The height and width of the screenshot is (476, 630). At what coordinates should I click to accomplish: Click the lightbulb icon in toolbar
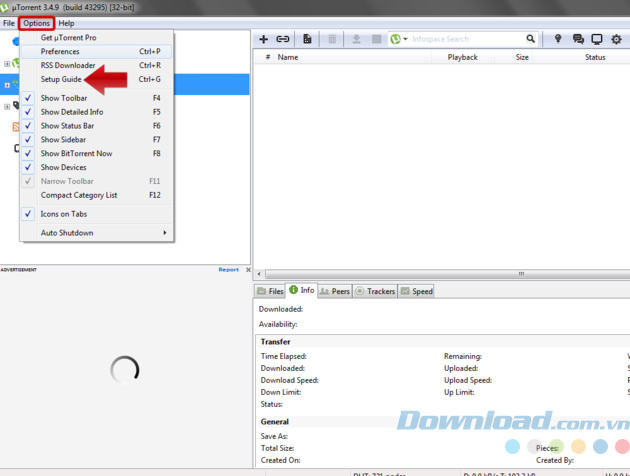558,39
